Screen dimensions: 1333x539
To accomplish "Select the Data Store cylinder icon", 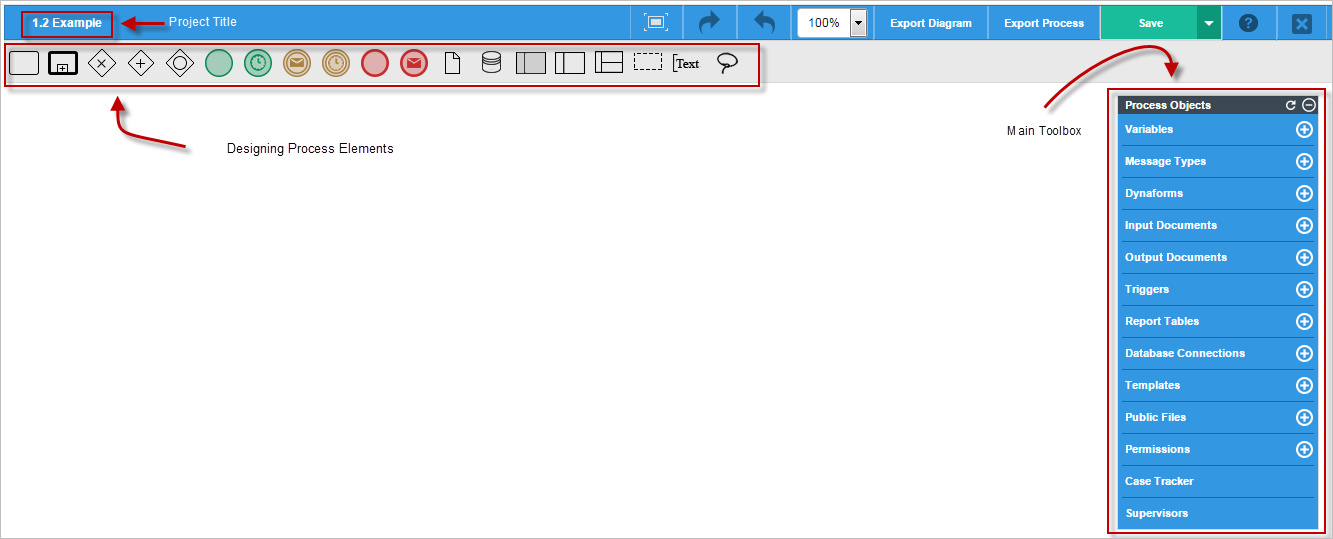I will 491,63.
